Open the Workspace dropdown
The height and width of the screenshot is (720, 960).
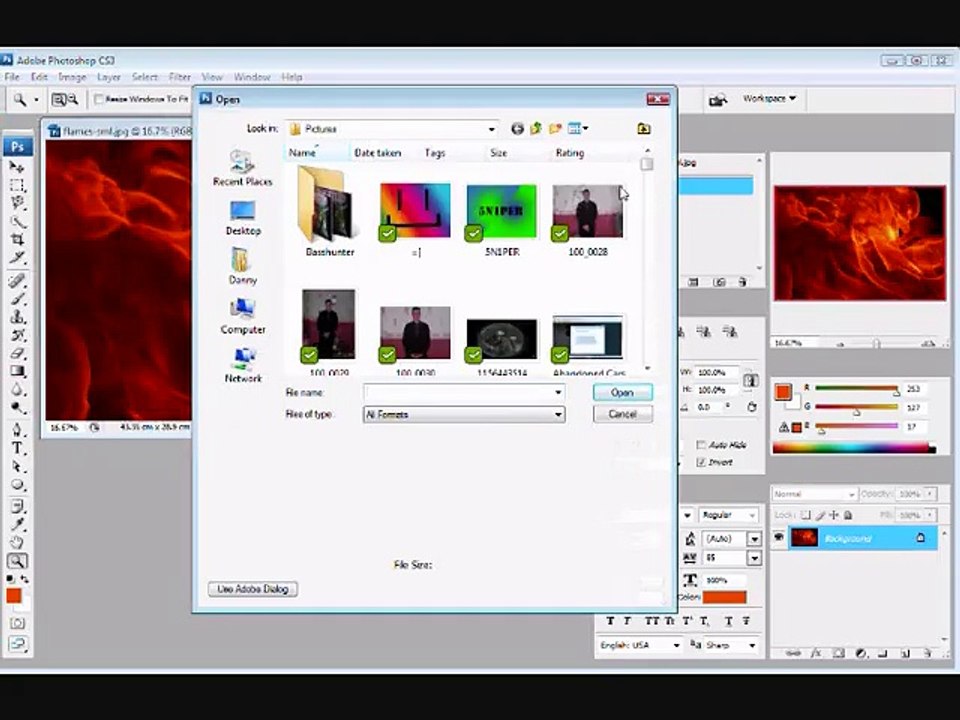tap(769, 98)
